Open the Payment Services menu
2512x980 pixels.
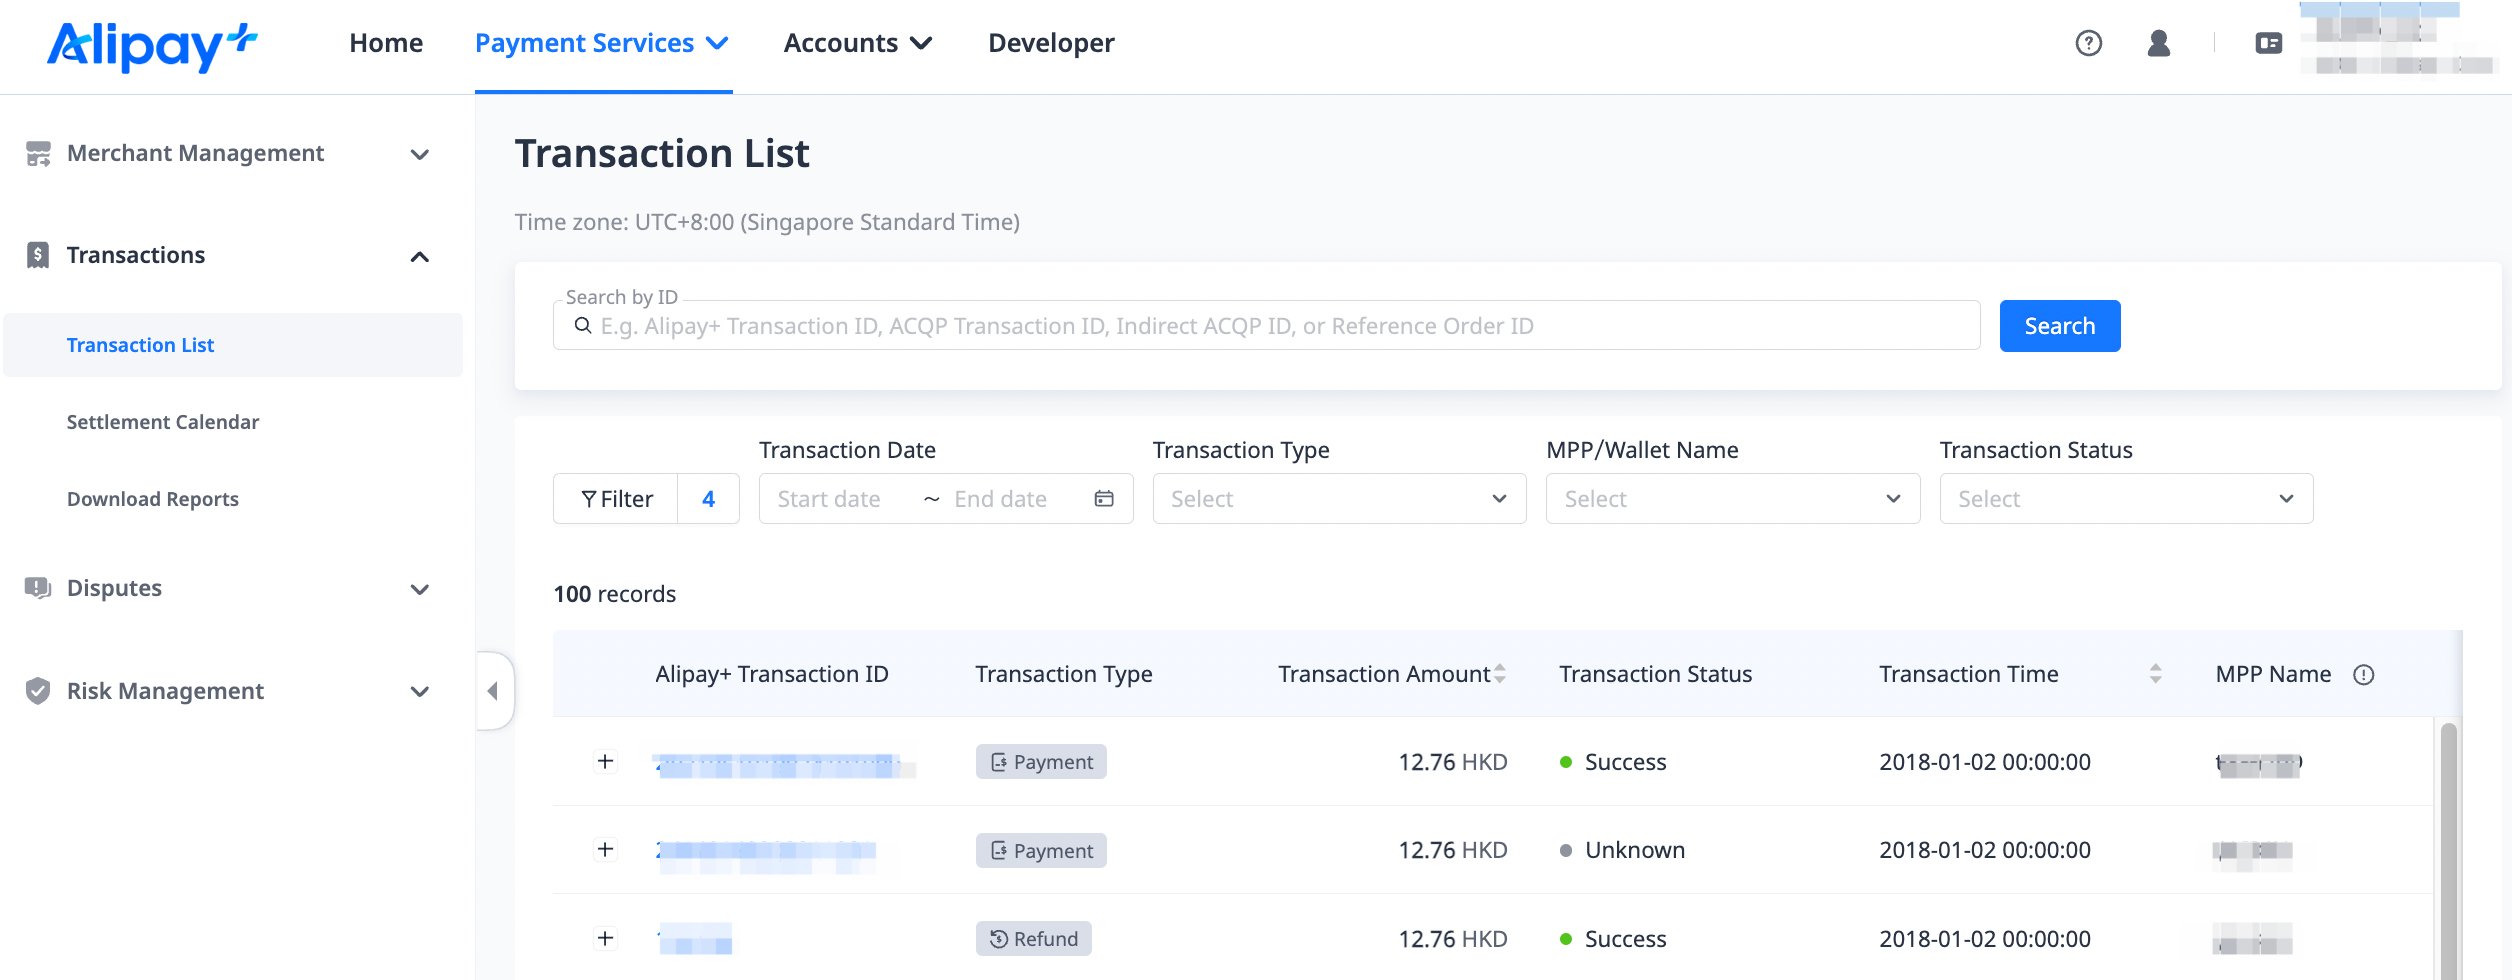(x=602, y=43)
